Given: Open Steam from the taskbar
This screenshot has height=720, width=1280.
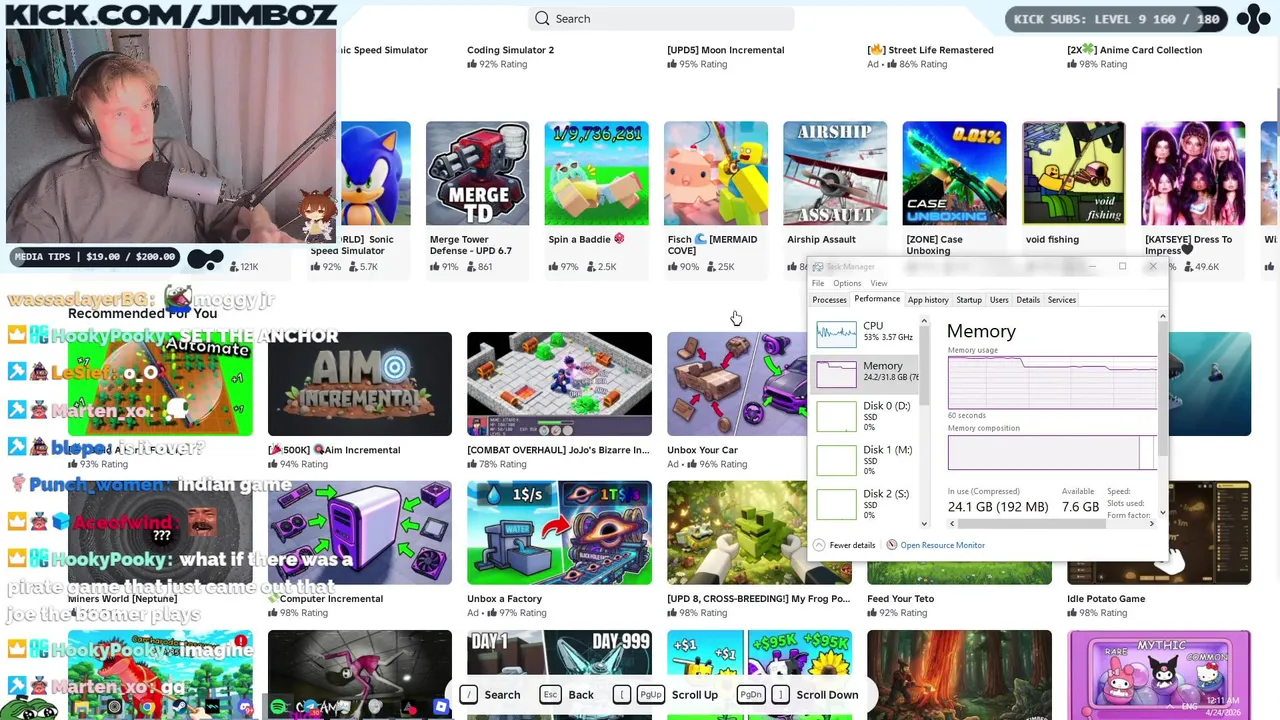Looking at the screenshot, I should coord(180,707).
